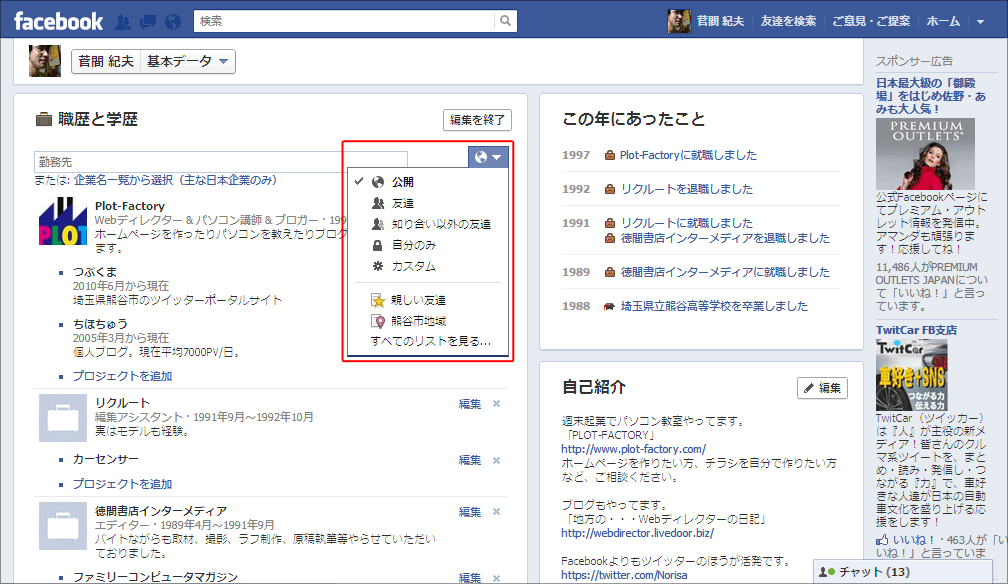
Task: Click briefcase icon beside 職歴と学歴
Action: tap(44, 119)
